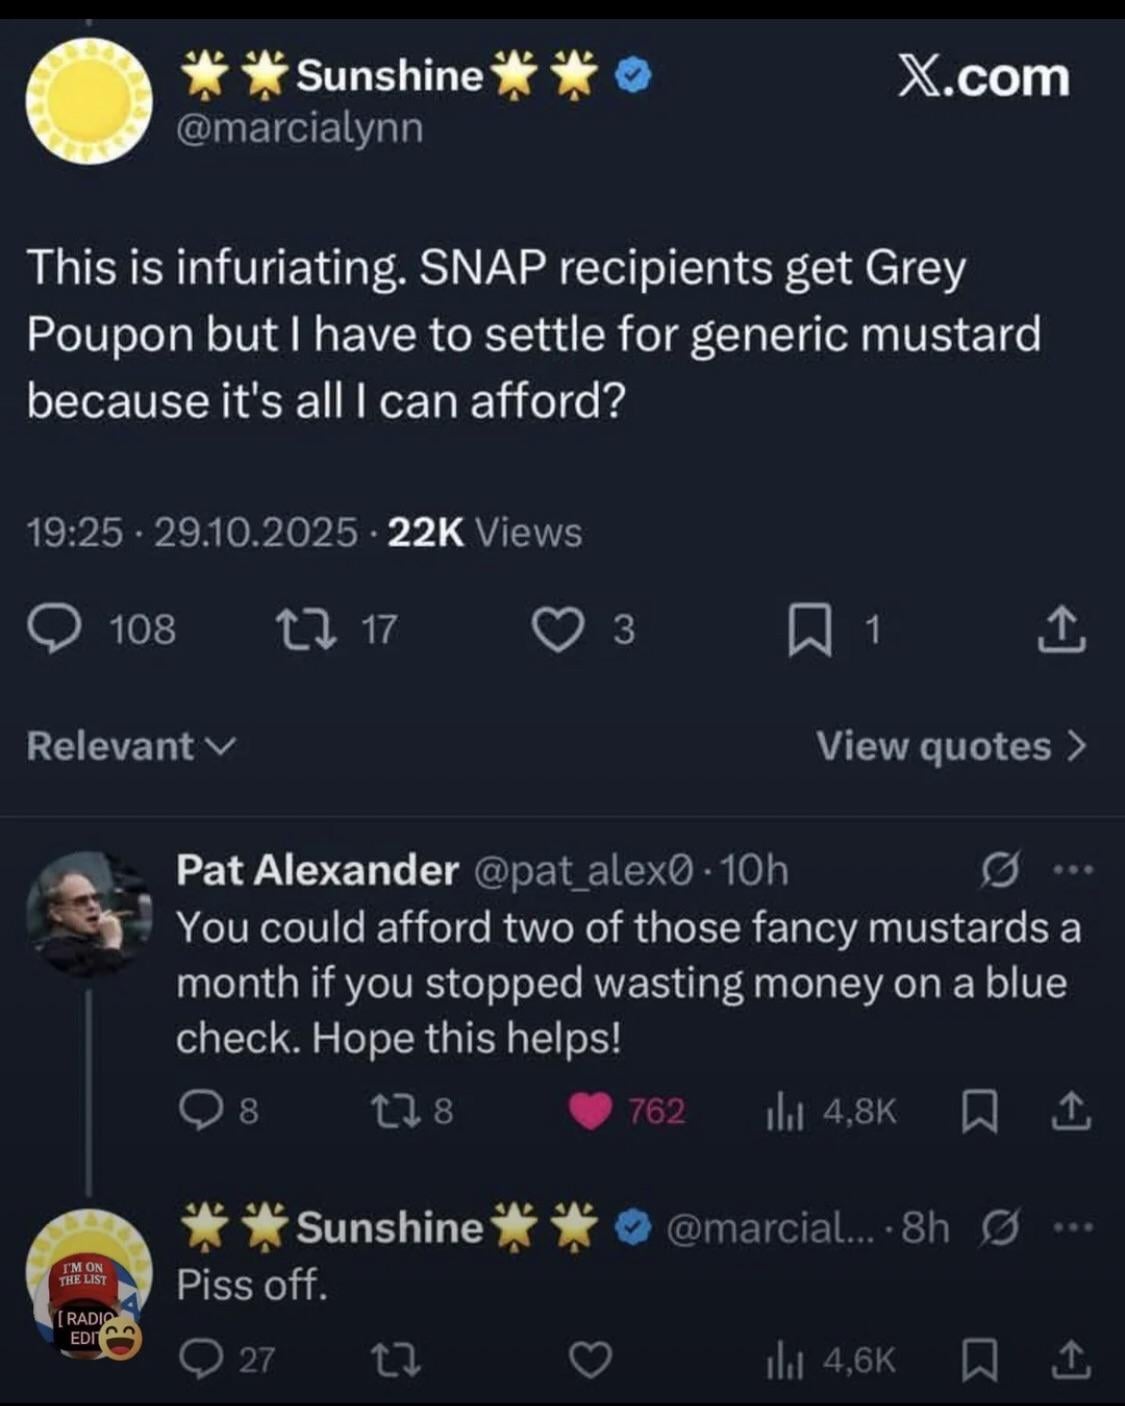Like the main SNAP recipients post
This screenshot has height=1406, width=1125.
557,630
